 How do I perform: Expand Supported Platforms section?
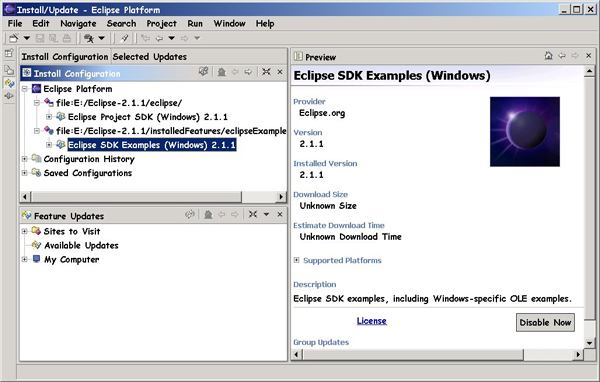pyautogui.click(x=297, y=260)
